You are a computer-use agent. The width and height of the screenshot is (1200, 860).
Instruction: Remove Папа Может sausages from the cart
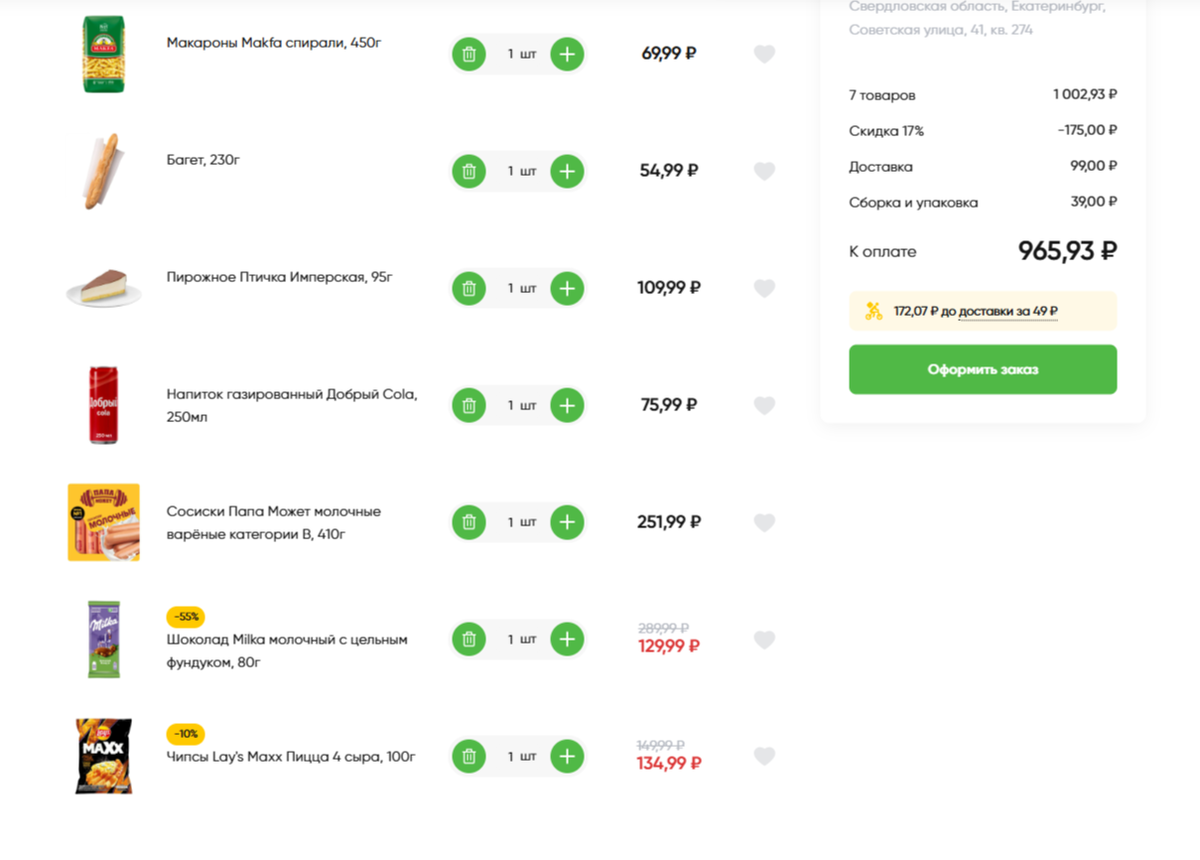pyautogui.click(x=468, y=522)
